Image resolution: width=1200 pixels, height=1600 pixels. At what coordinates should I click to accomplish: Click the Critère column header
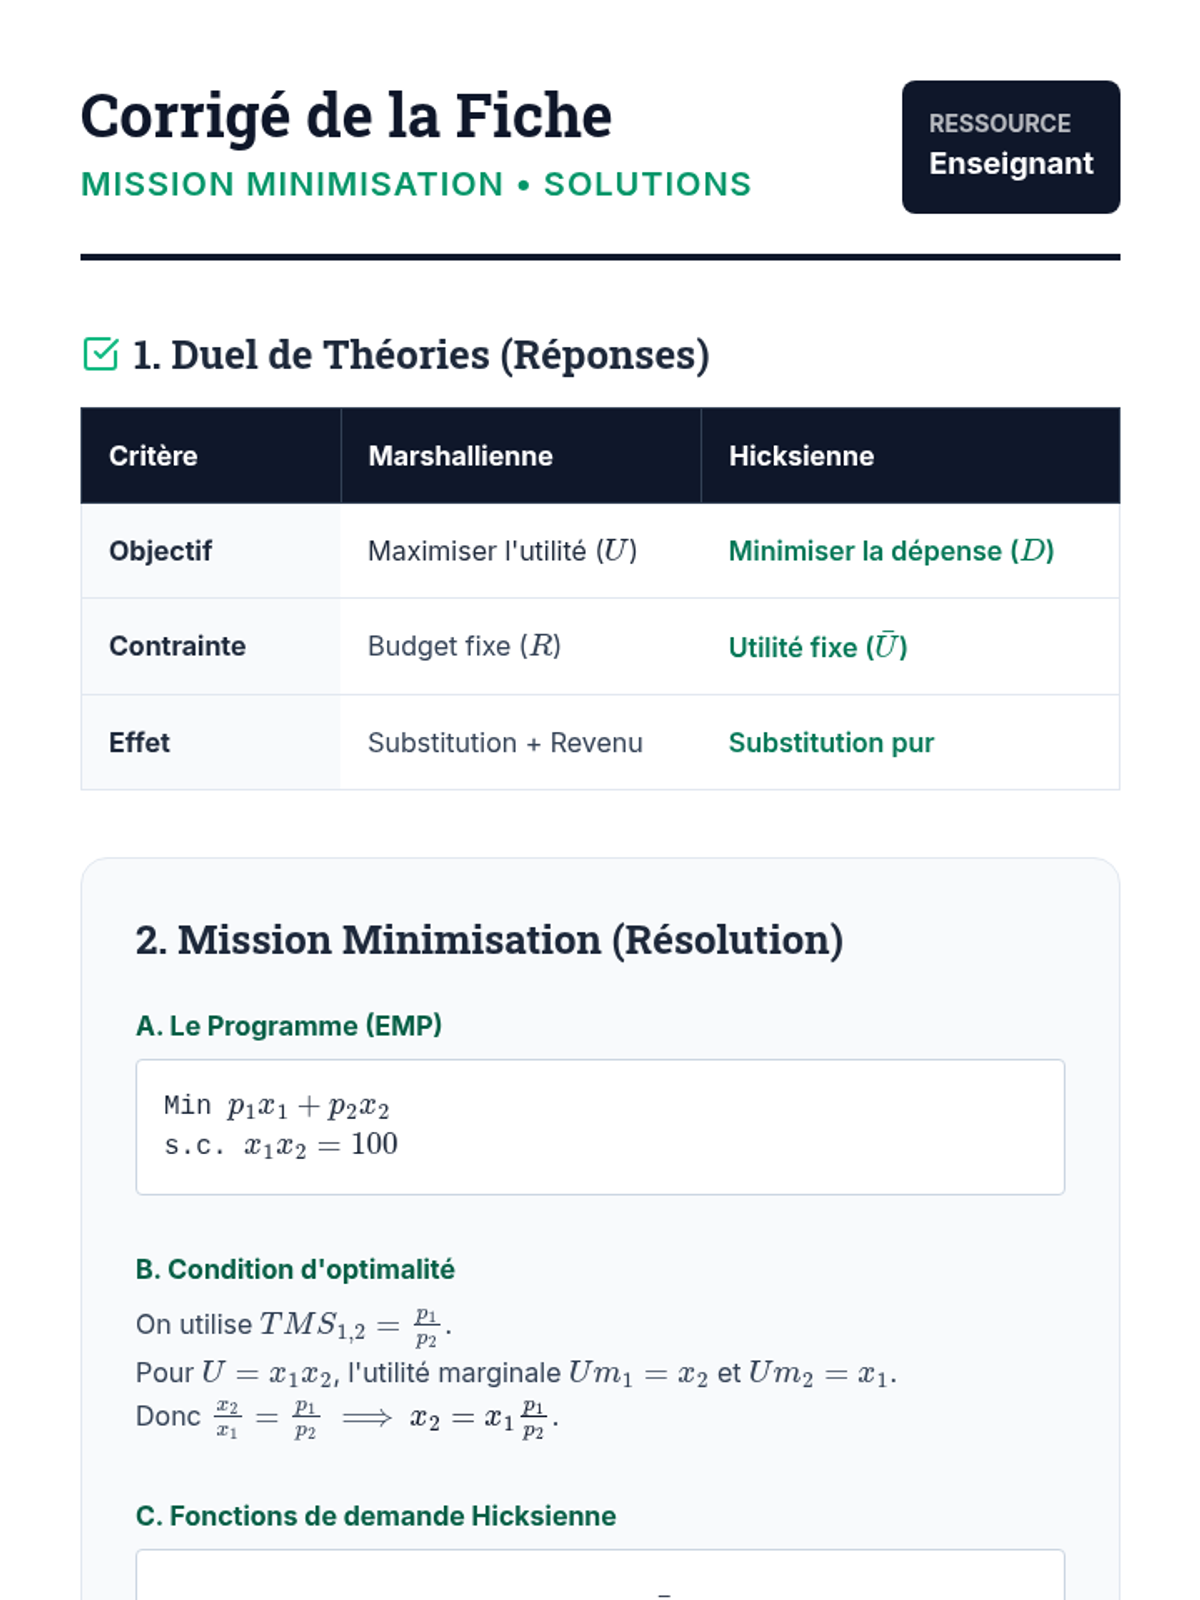click(x=153, y=456)
